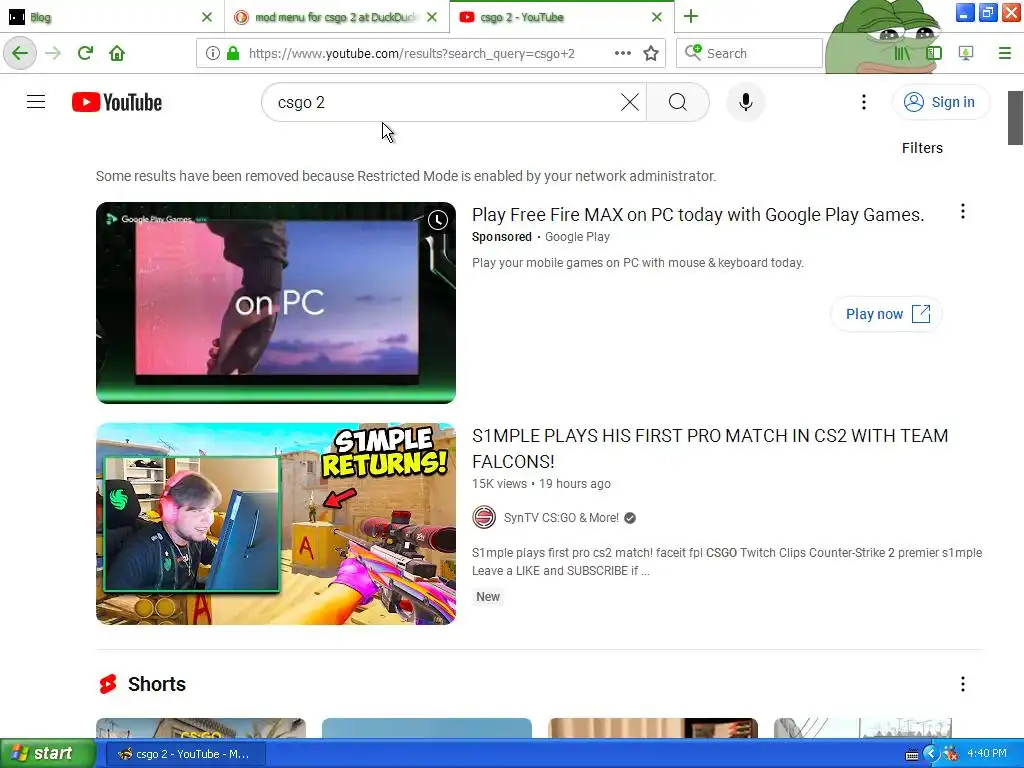Click the Sign in button
1024x768 pixels.
[940, 102]
